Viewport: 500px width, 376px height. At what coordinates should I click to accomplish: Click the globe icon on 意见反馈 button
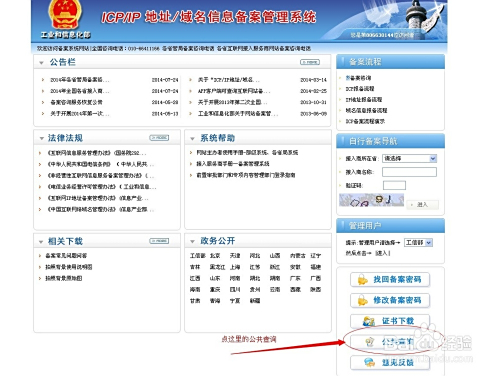(x=369, y=362)
